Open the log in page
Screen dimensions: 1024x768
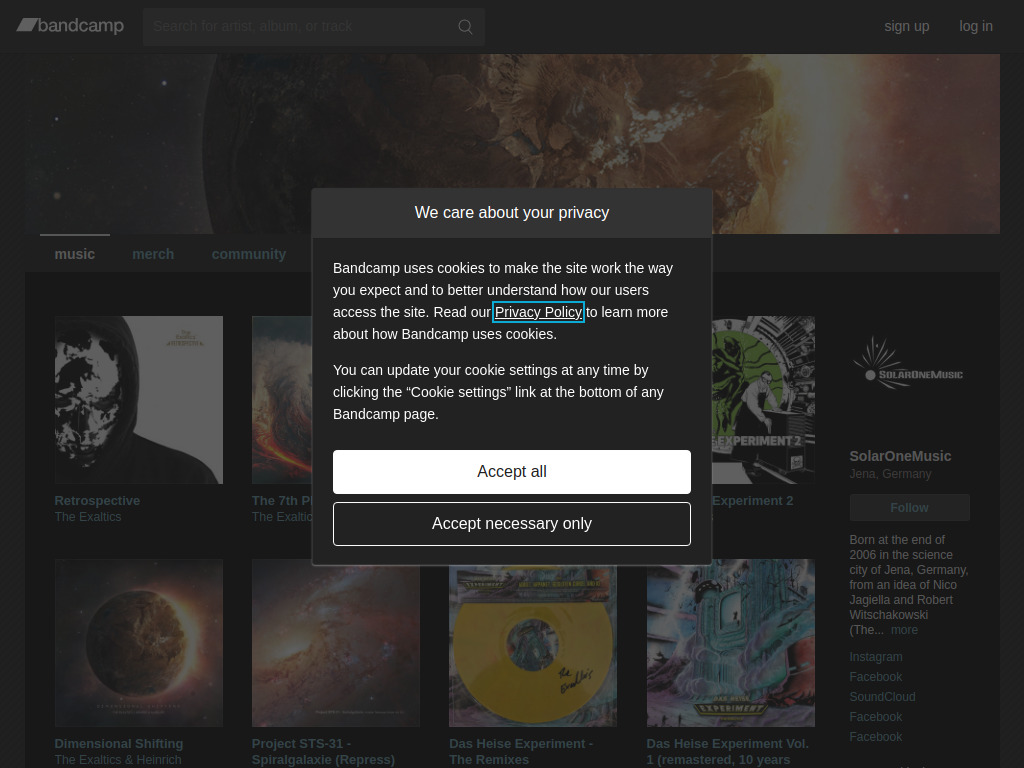[x=975, y=26]
